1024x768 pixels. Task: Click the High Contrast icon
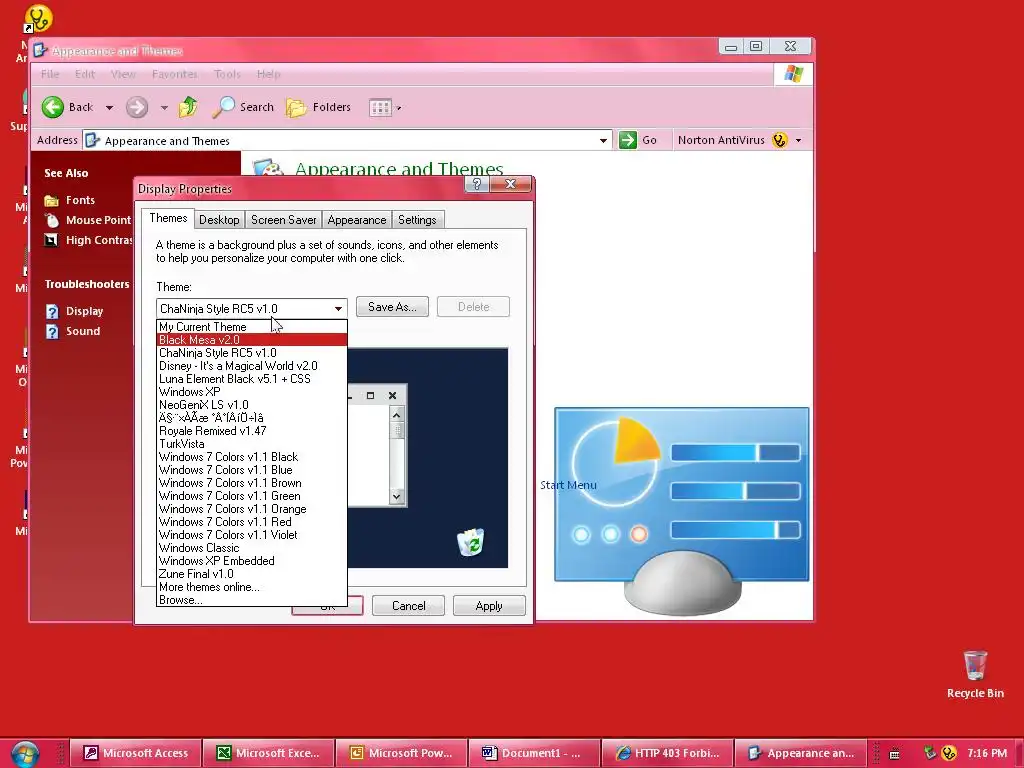(x=52, y=240)
